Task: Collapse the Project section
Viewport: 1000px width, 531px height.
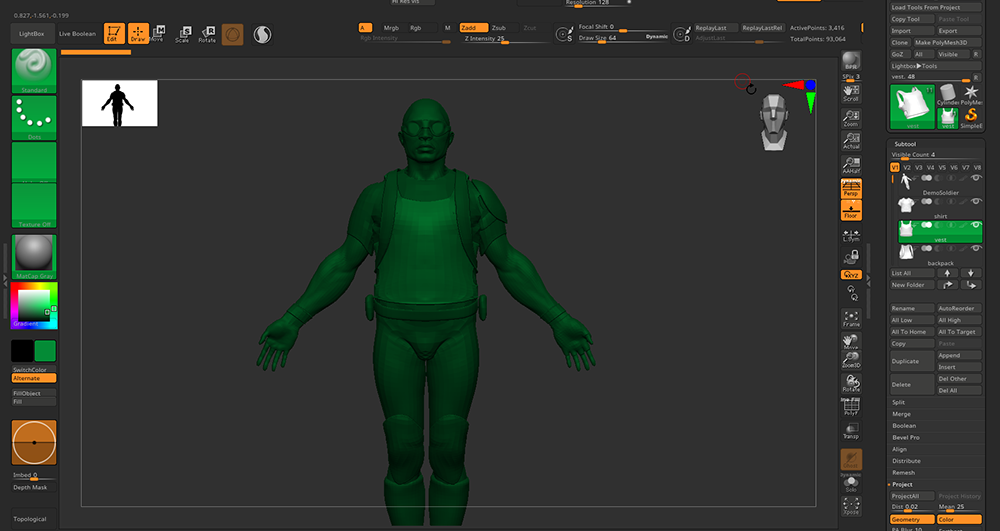Action: 902,484
